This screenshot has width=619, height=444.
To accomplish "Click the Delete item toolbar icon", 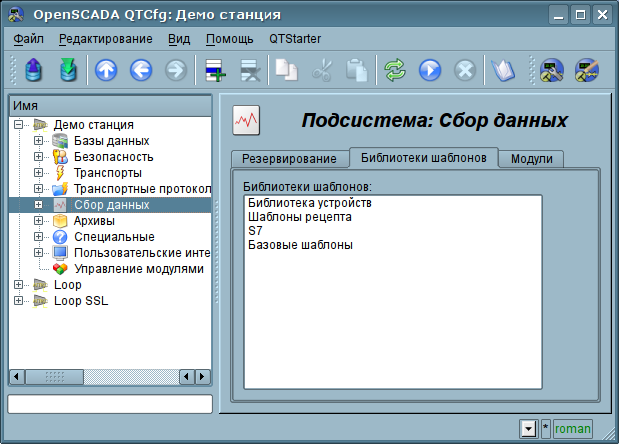I will (250, 70).
